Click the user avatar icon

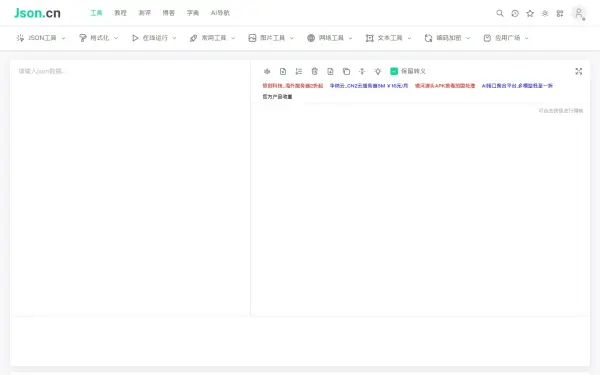(x=579, y=13)
